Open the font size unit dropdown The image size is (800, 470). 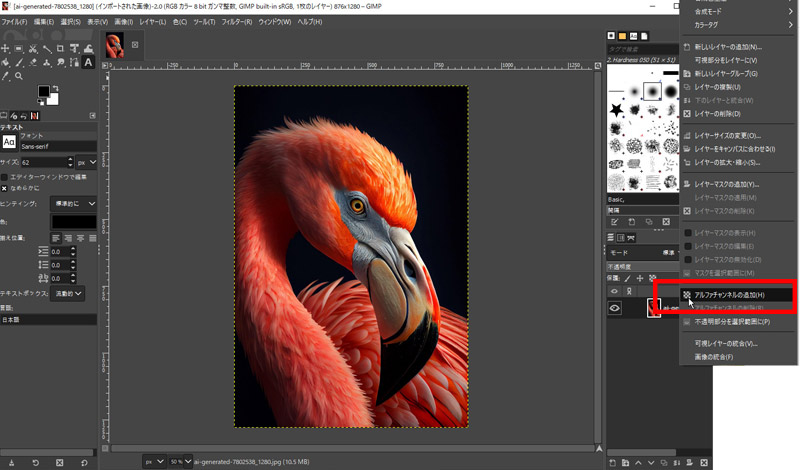coord(86,162)
